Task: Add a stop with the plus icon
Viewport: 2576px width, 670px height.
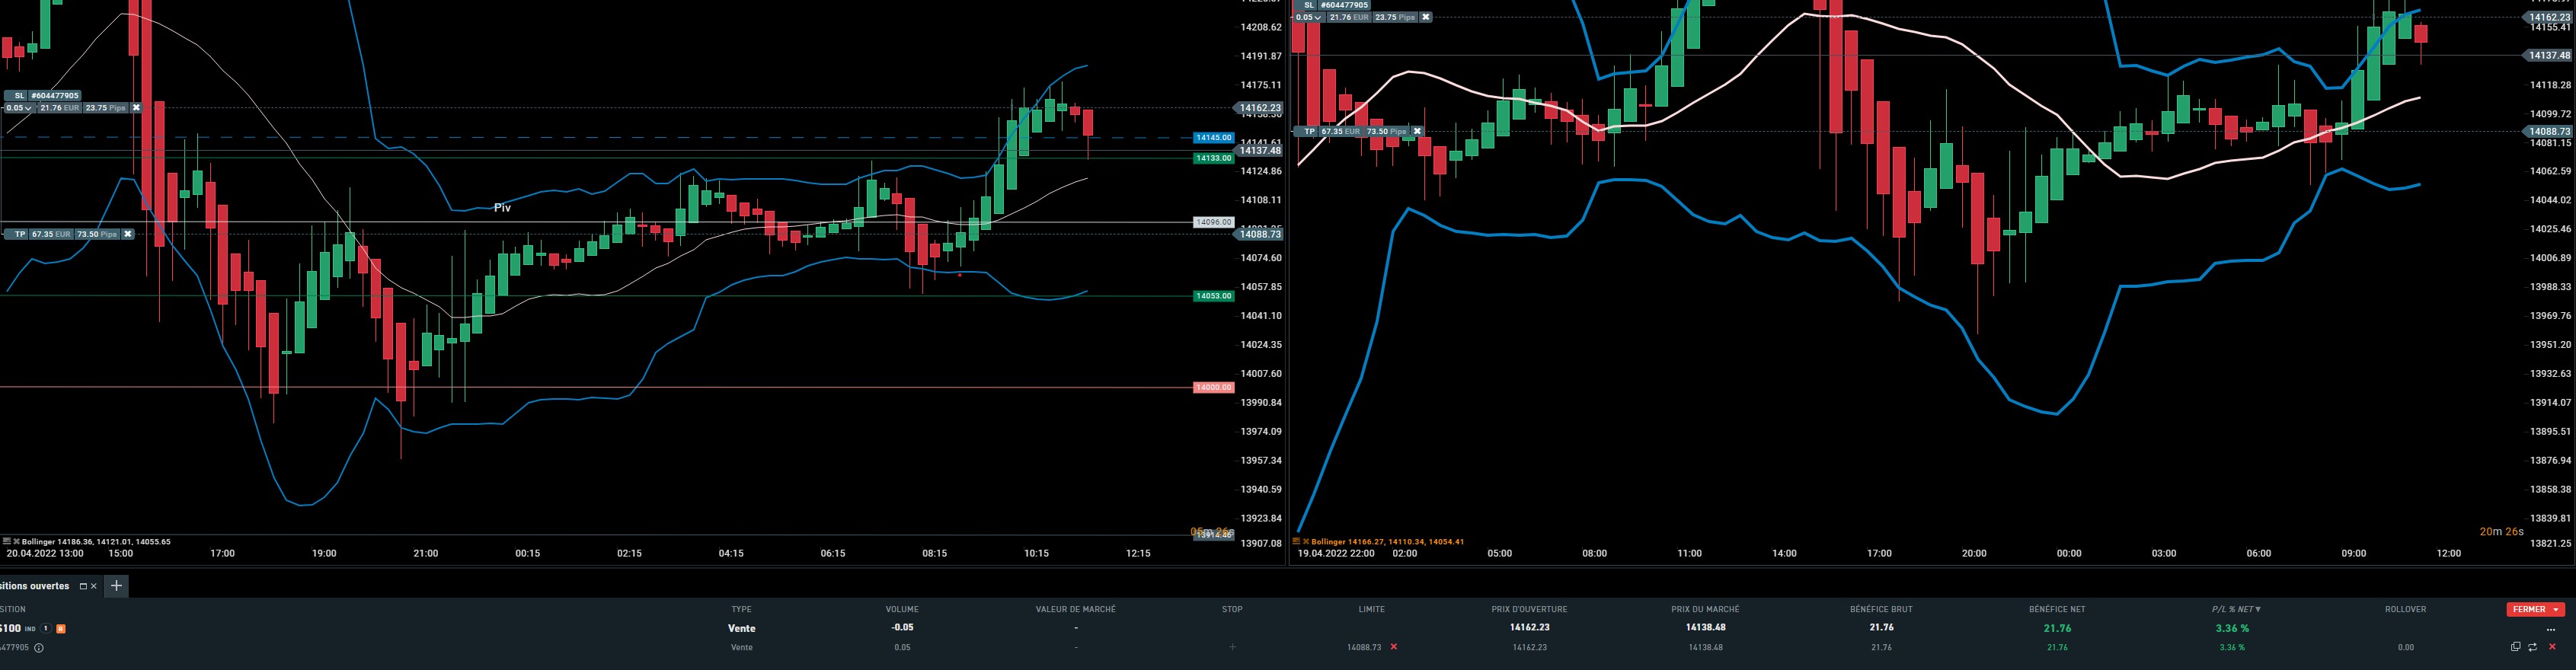Action: [1232, 647]
